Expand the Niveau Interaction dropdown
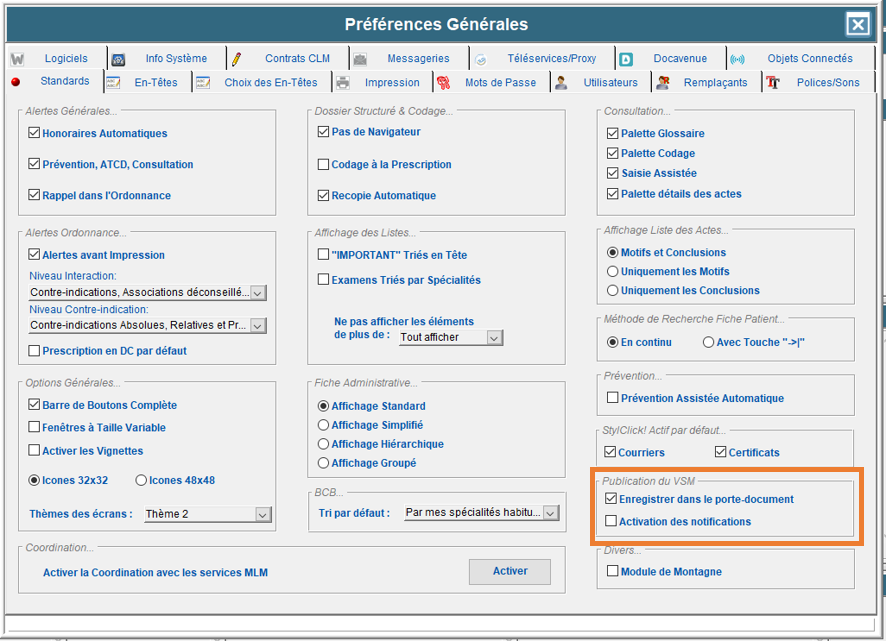 click(x=258, y=293)
